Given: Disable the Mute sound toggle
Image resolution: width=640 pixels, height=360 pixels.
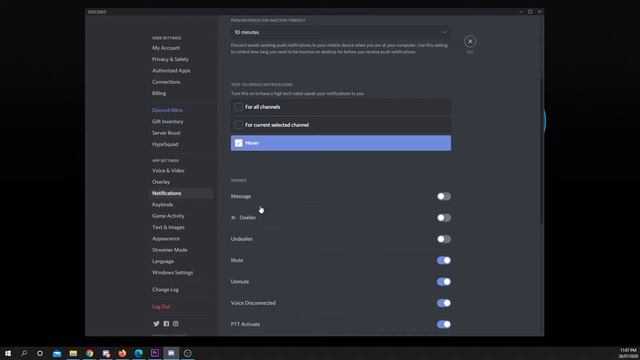Looking at the screenshot, I should pyautogui.click(x=444, y=260).
